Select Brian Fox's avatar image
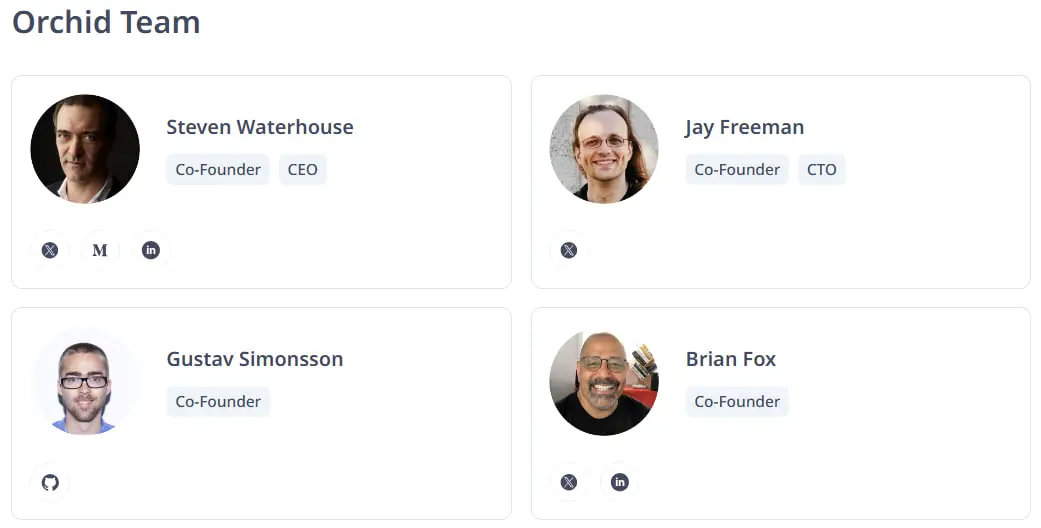The image size is (1041, 528). [604, 381]
